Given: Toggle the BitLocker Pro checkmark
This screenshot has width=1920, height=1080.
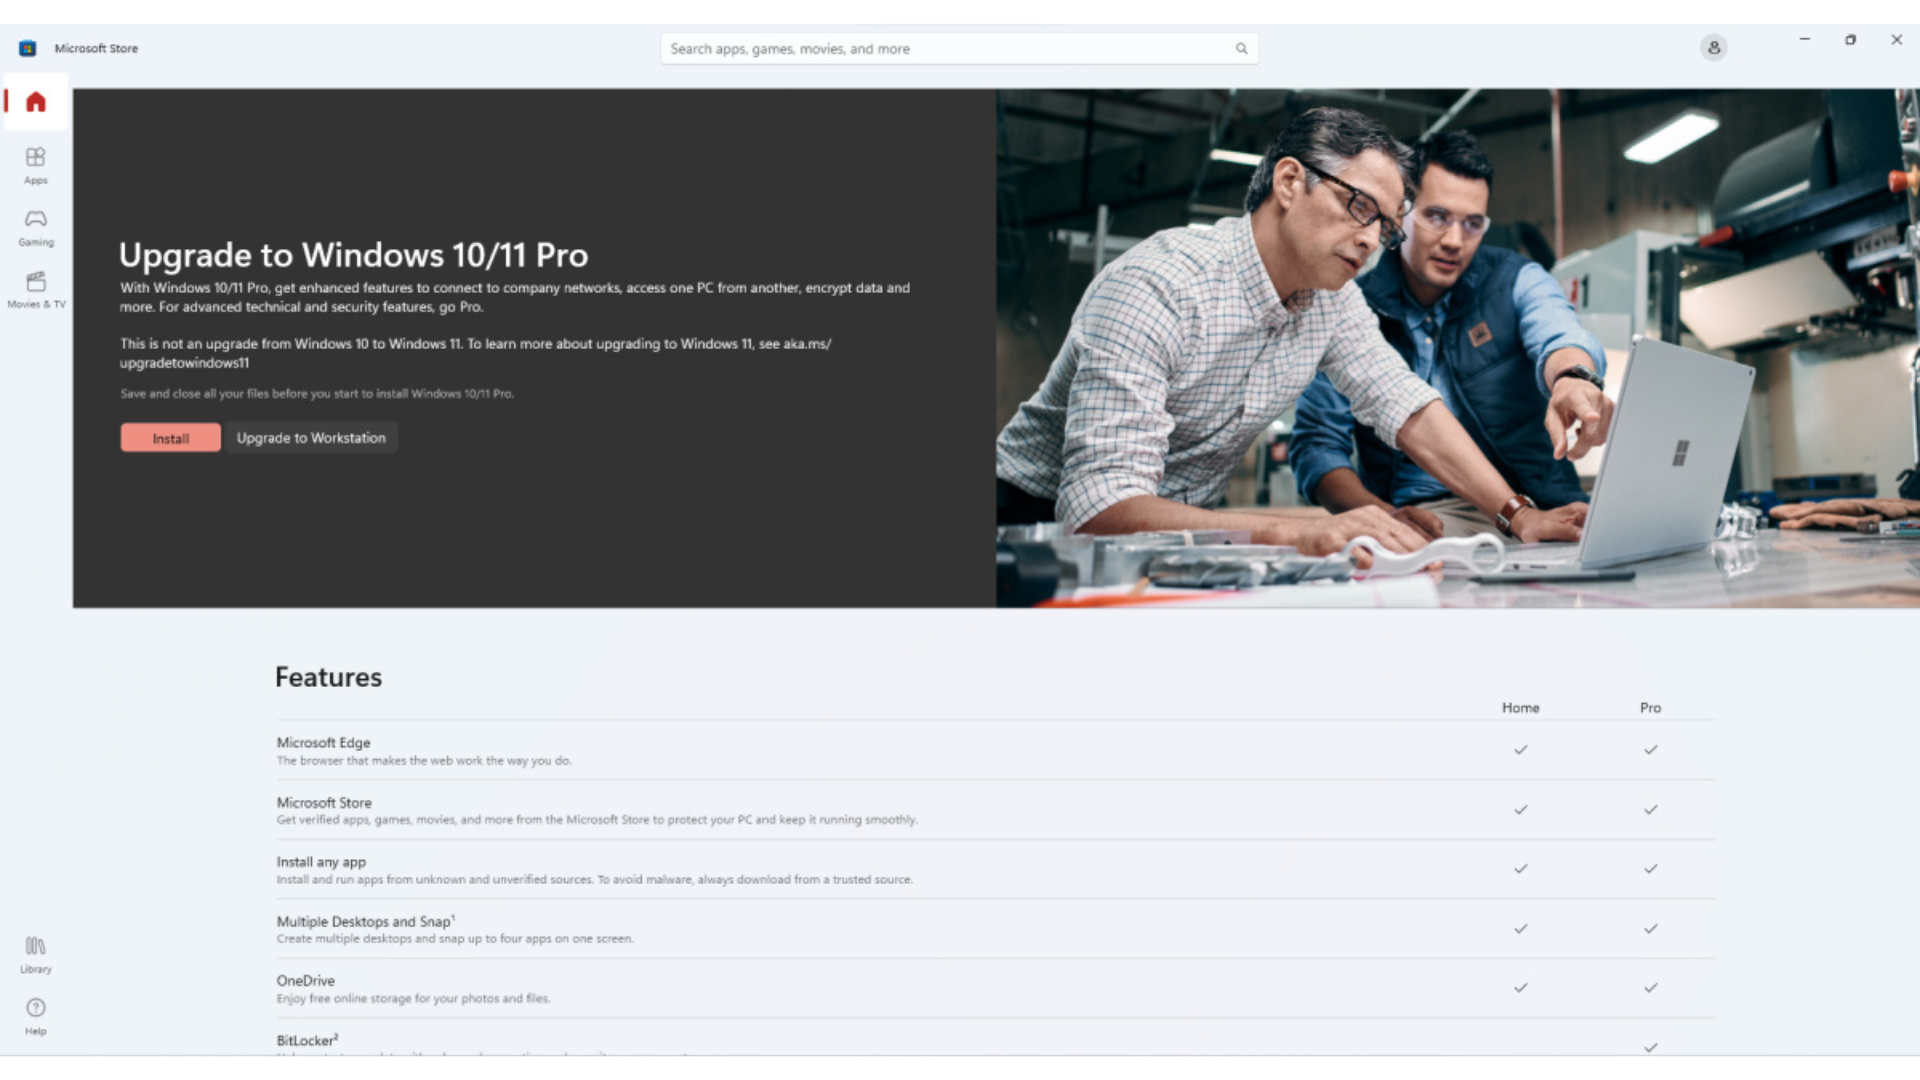Looking at the screenshot, I should click(1650, 1047).
